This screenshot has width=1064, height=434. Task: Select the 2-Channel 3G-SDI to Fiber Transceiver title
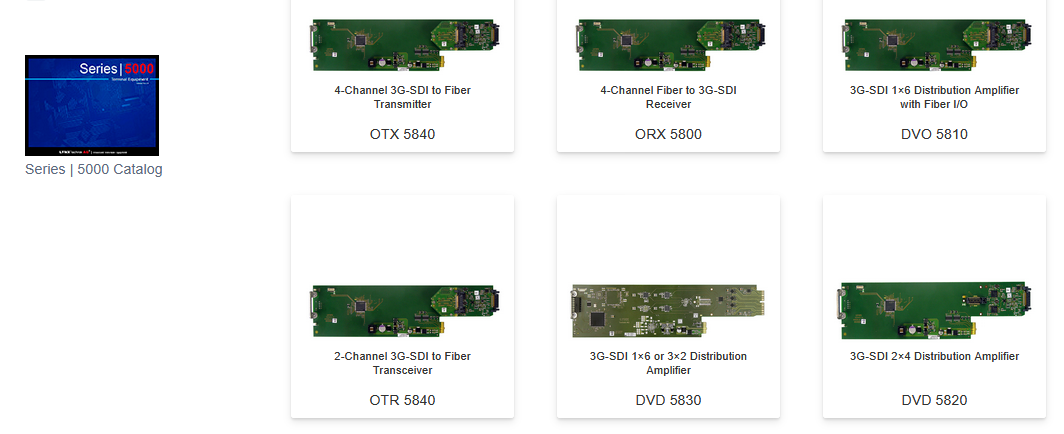click(402, 363)
